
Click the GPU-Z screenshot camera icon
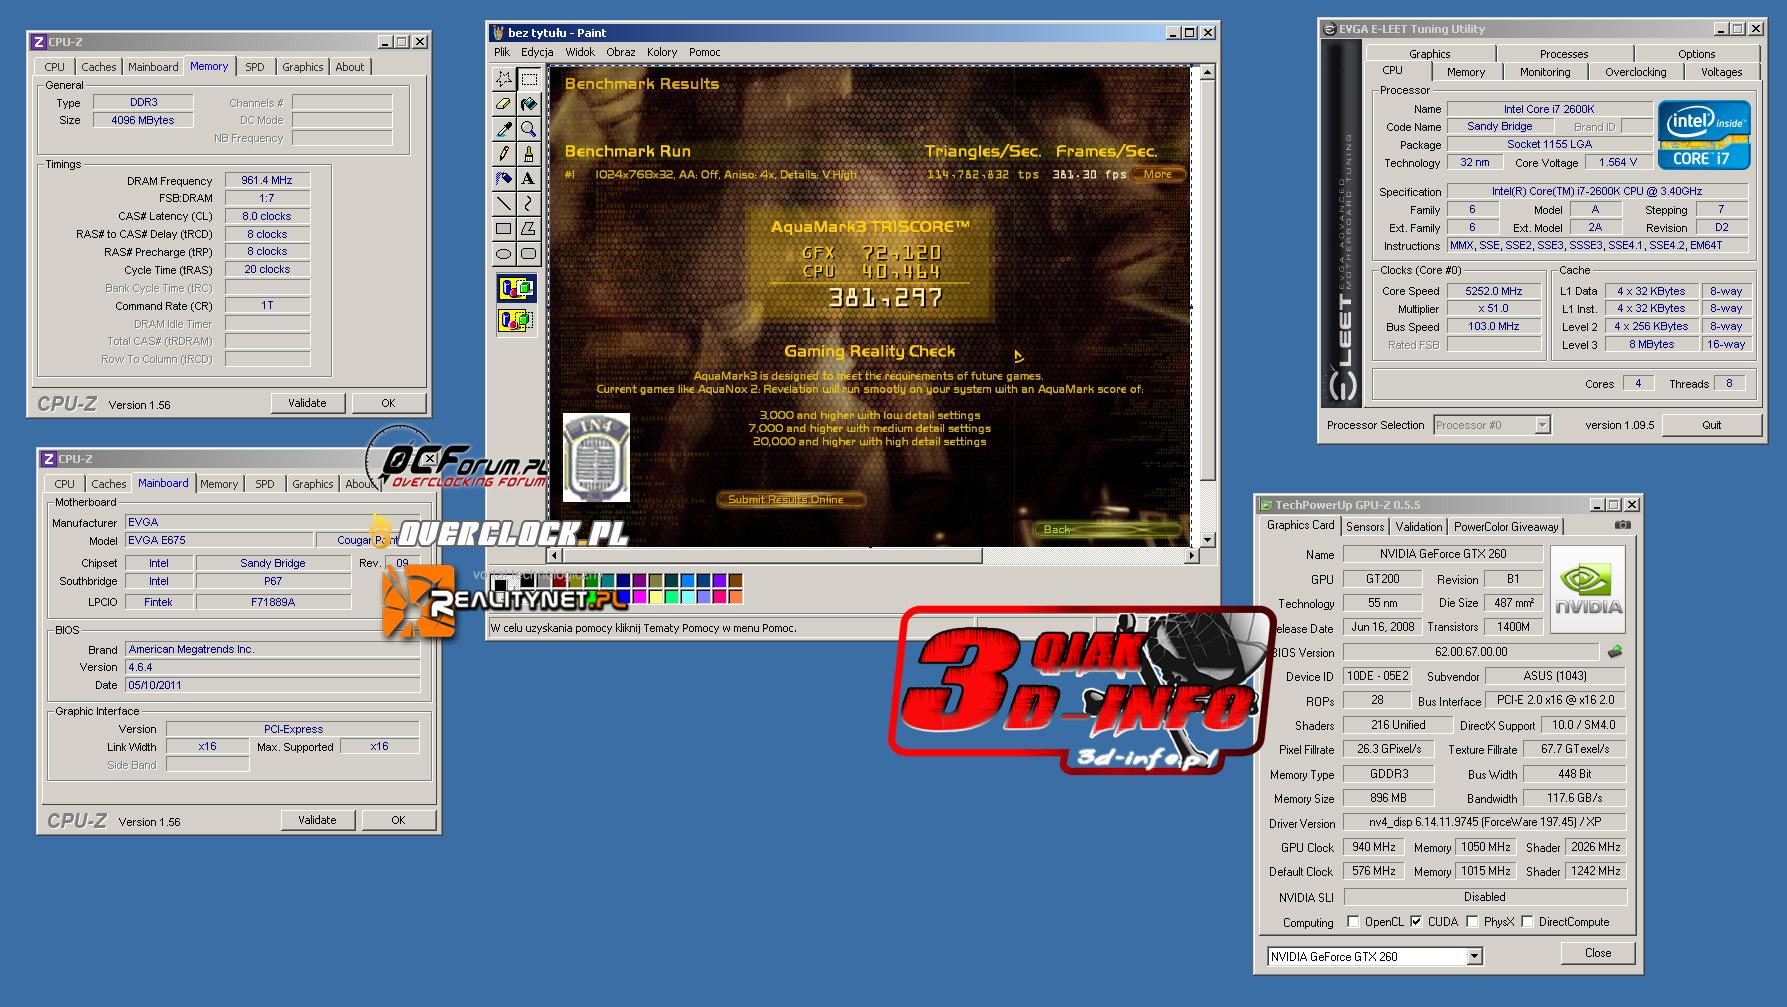(1622, 525)
